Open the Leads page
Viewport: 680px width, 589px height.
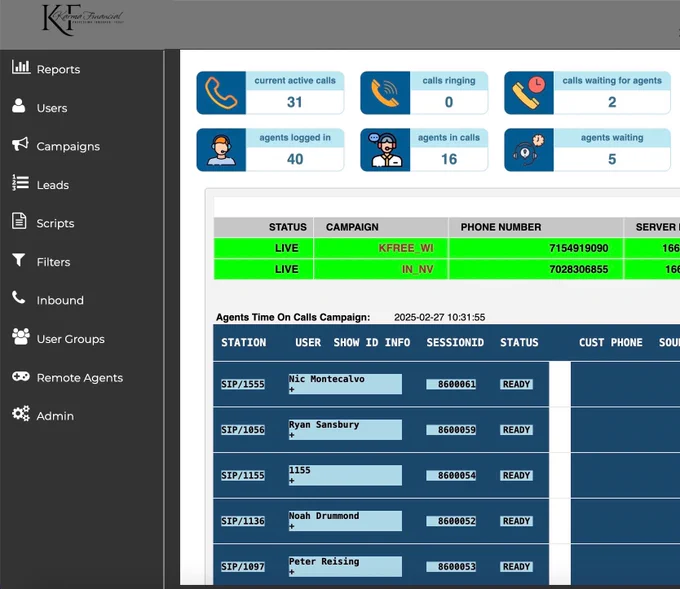pyautogui.click(x=52, y=185)
